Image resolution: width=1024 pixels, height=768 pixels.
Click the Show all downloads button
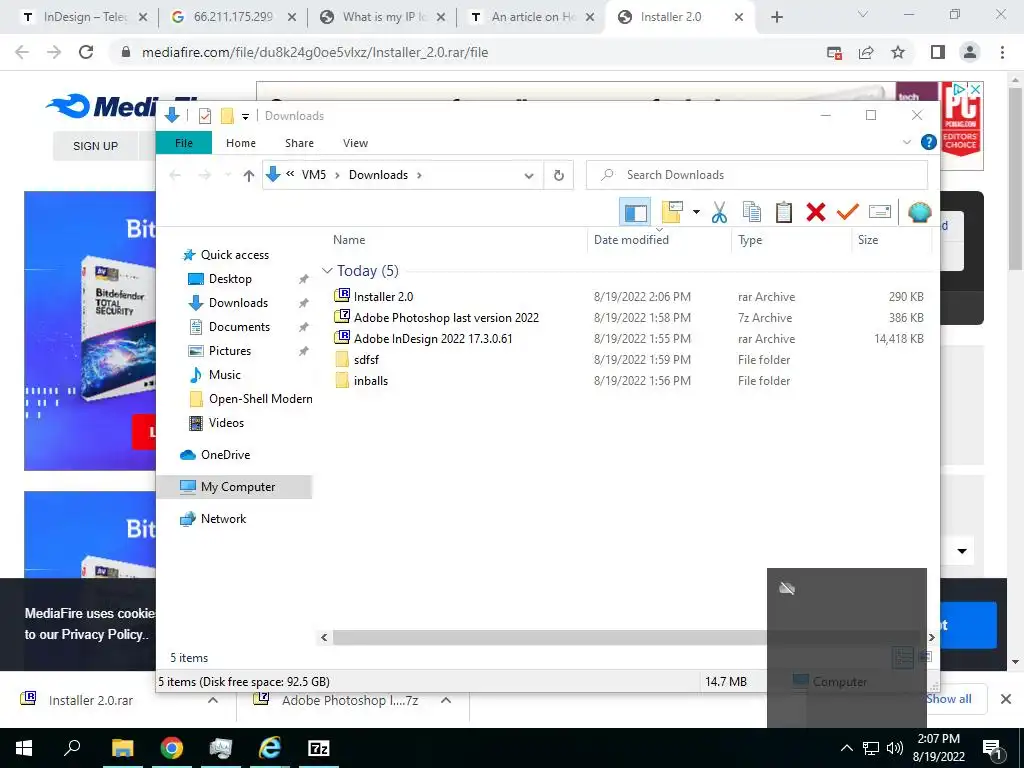(x=949, y=699)
